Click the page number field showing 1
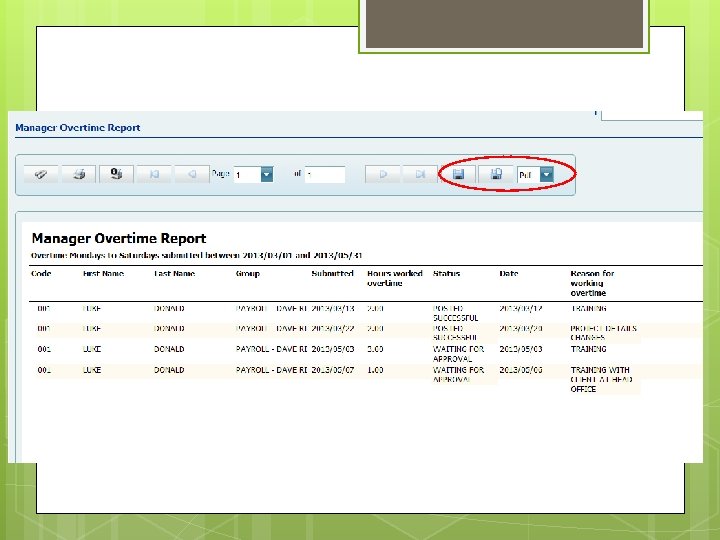The width and height of the screenshot is (720, 540). 248,174
